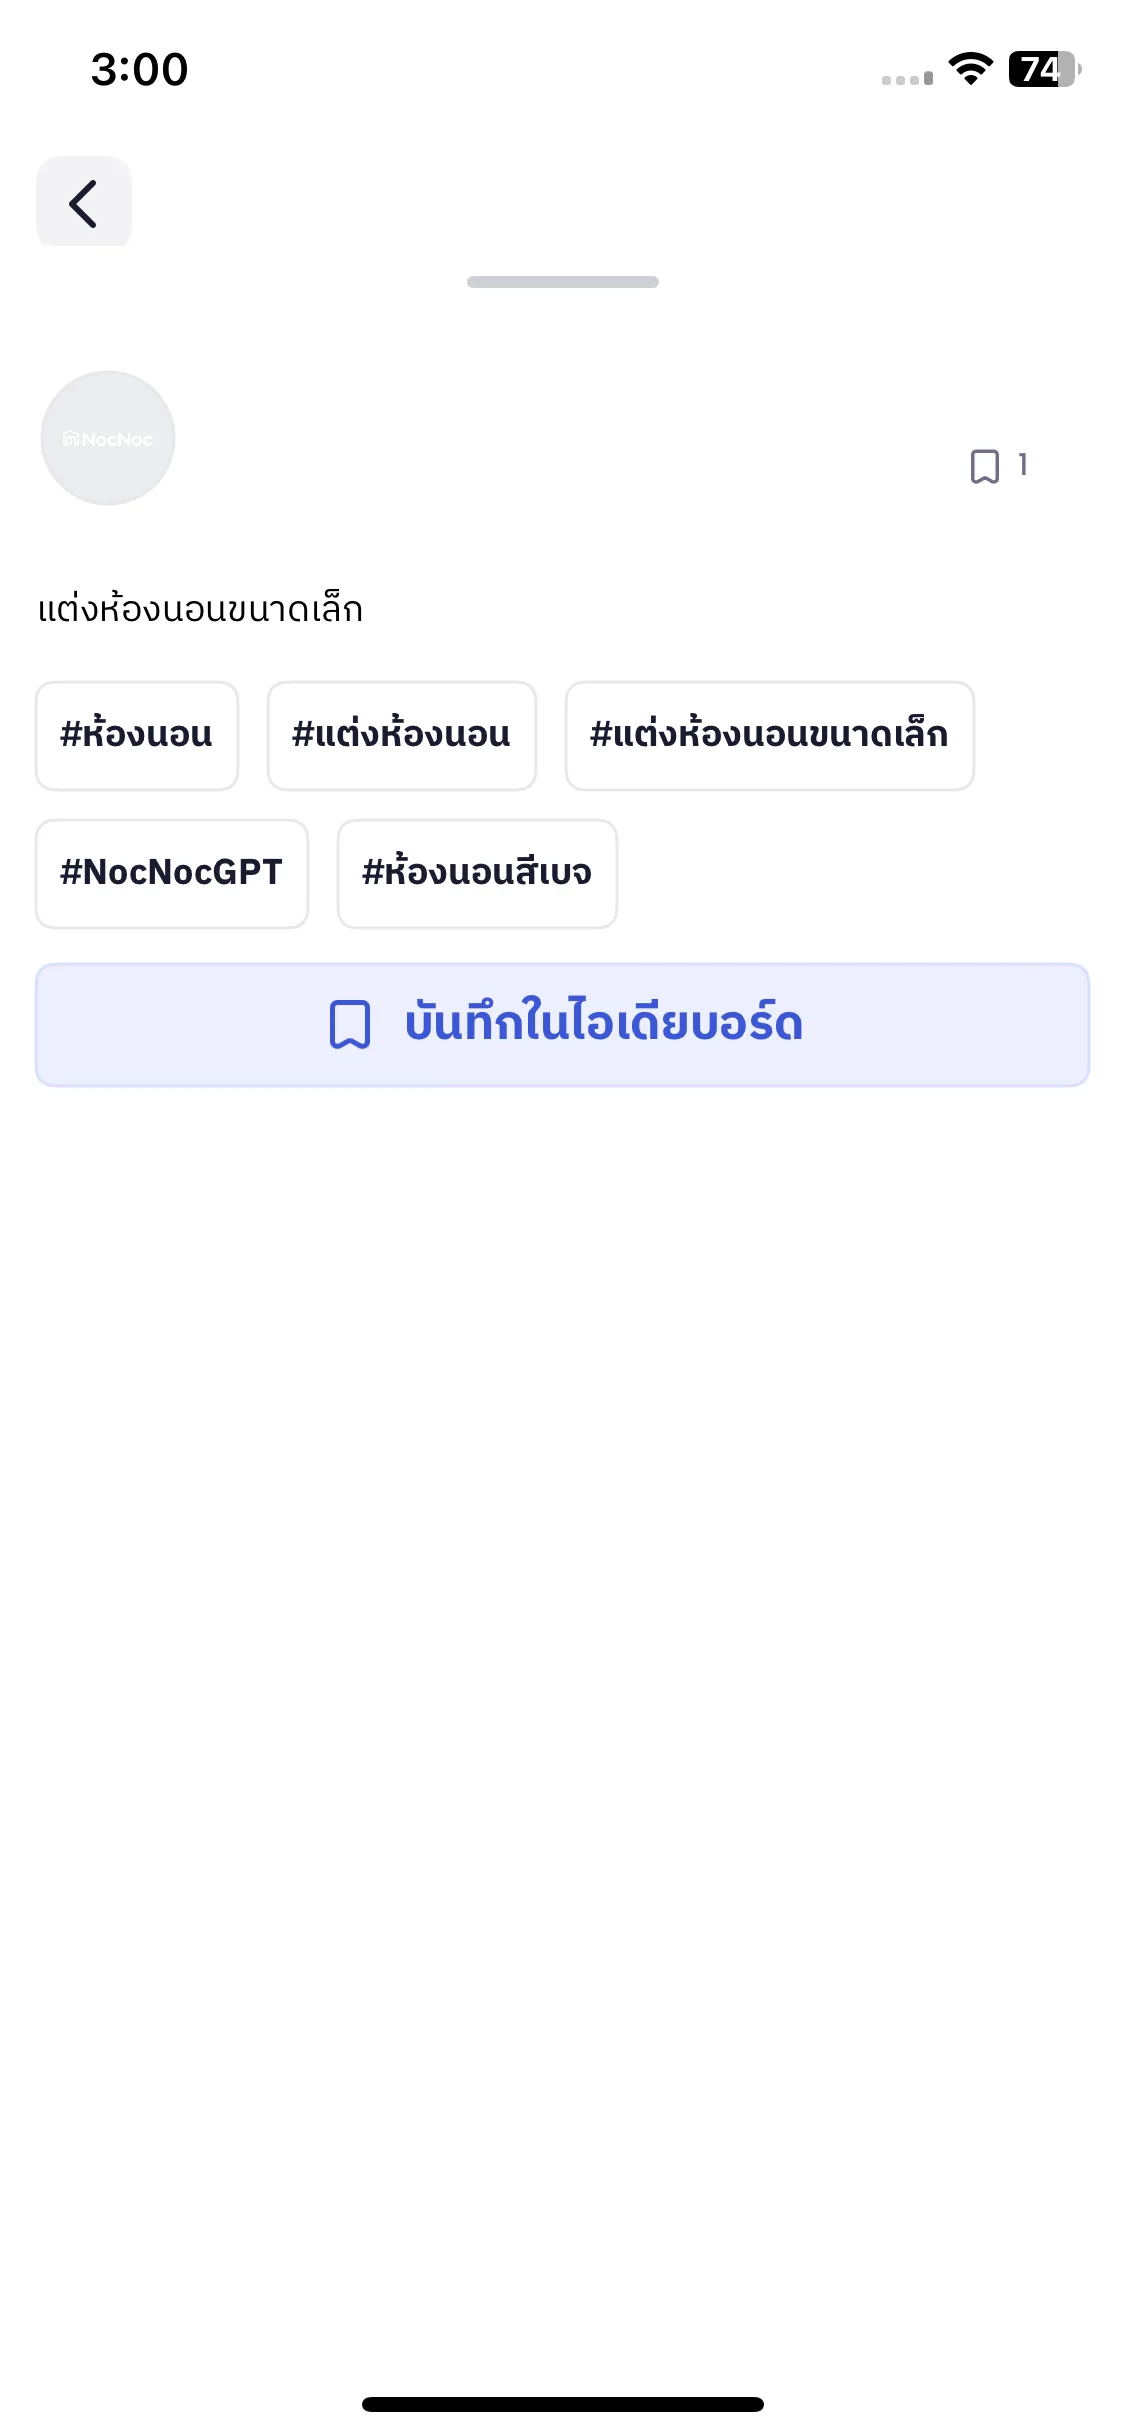The width and height of the screenshot is (1125, 2436).
Task: Select the #ห้องนอนสีเบจ tag chip
Action: point(477,873)
